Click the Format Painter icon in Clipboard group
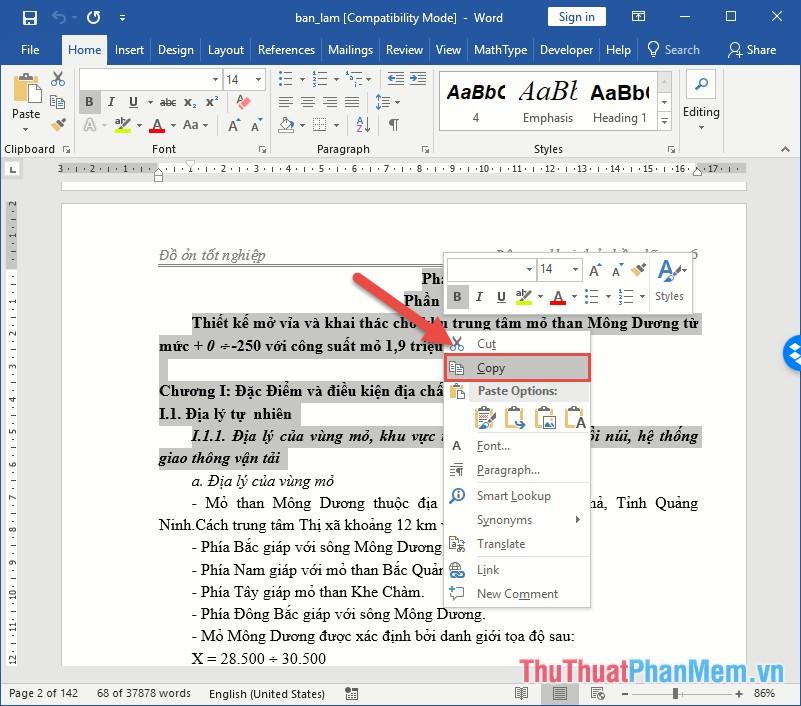The width and height of the screenshot is (801, 706). 58,124
